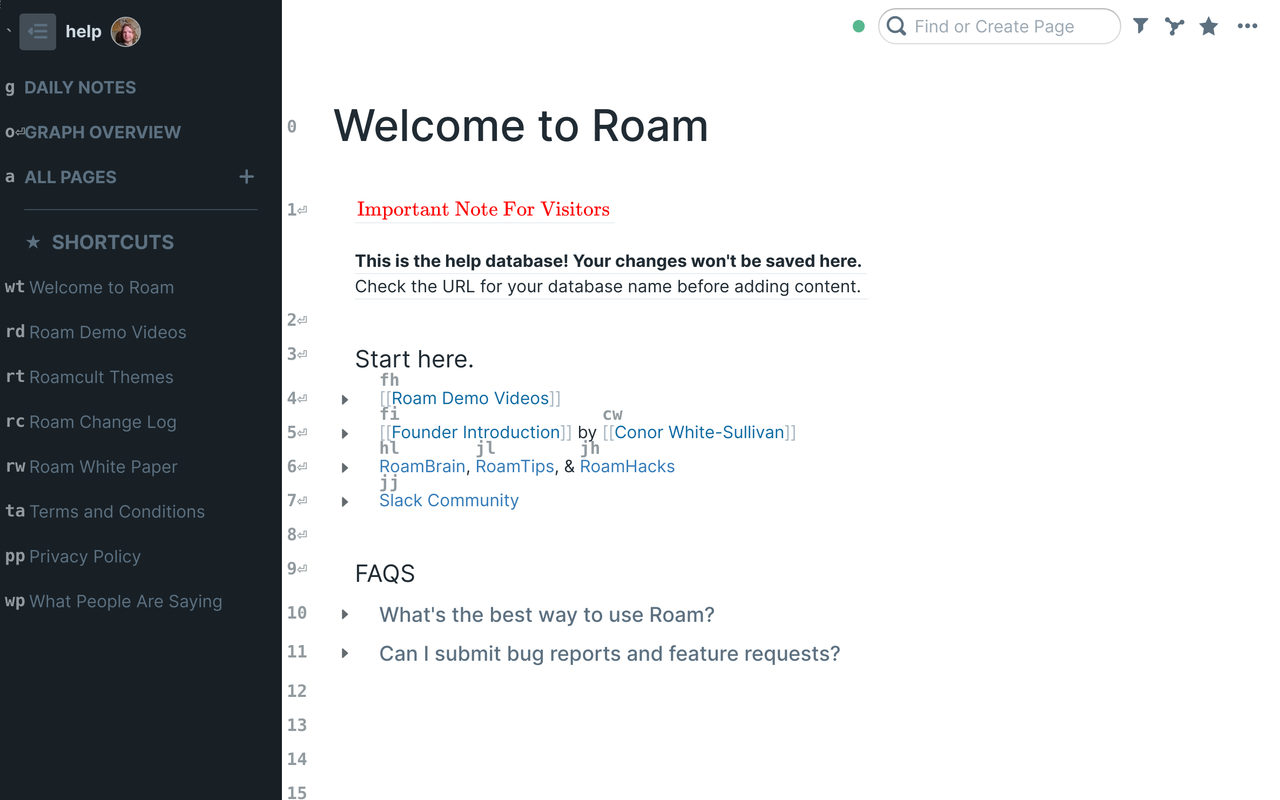
Task: Follow the RoamBrain link
Action: 422,466
